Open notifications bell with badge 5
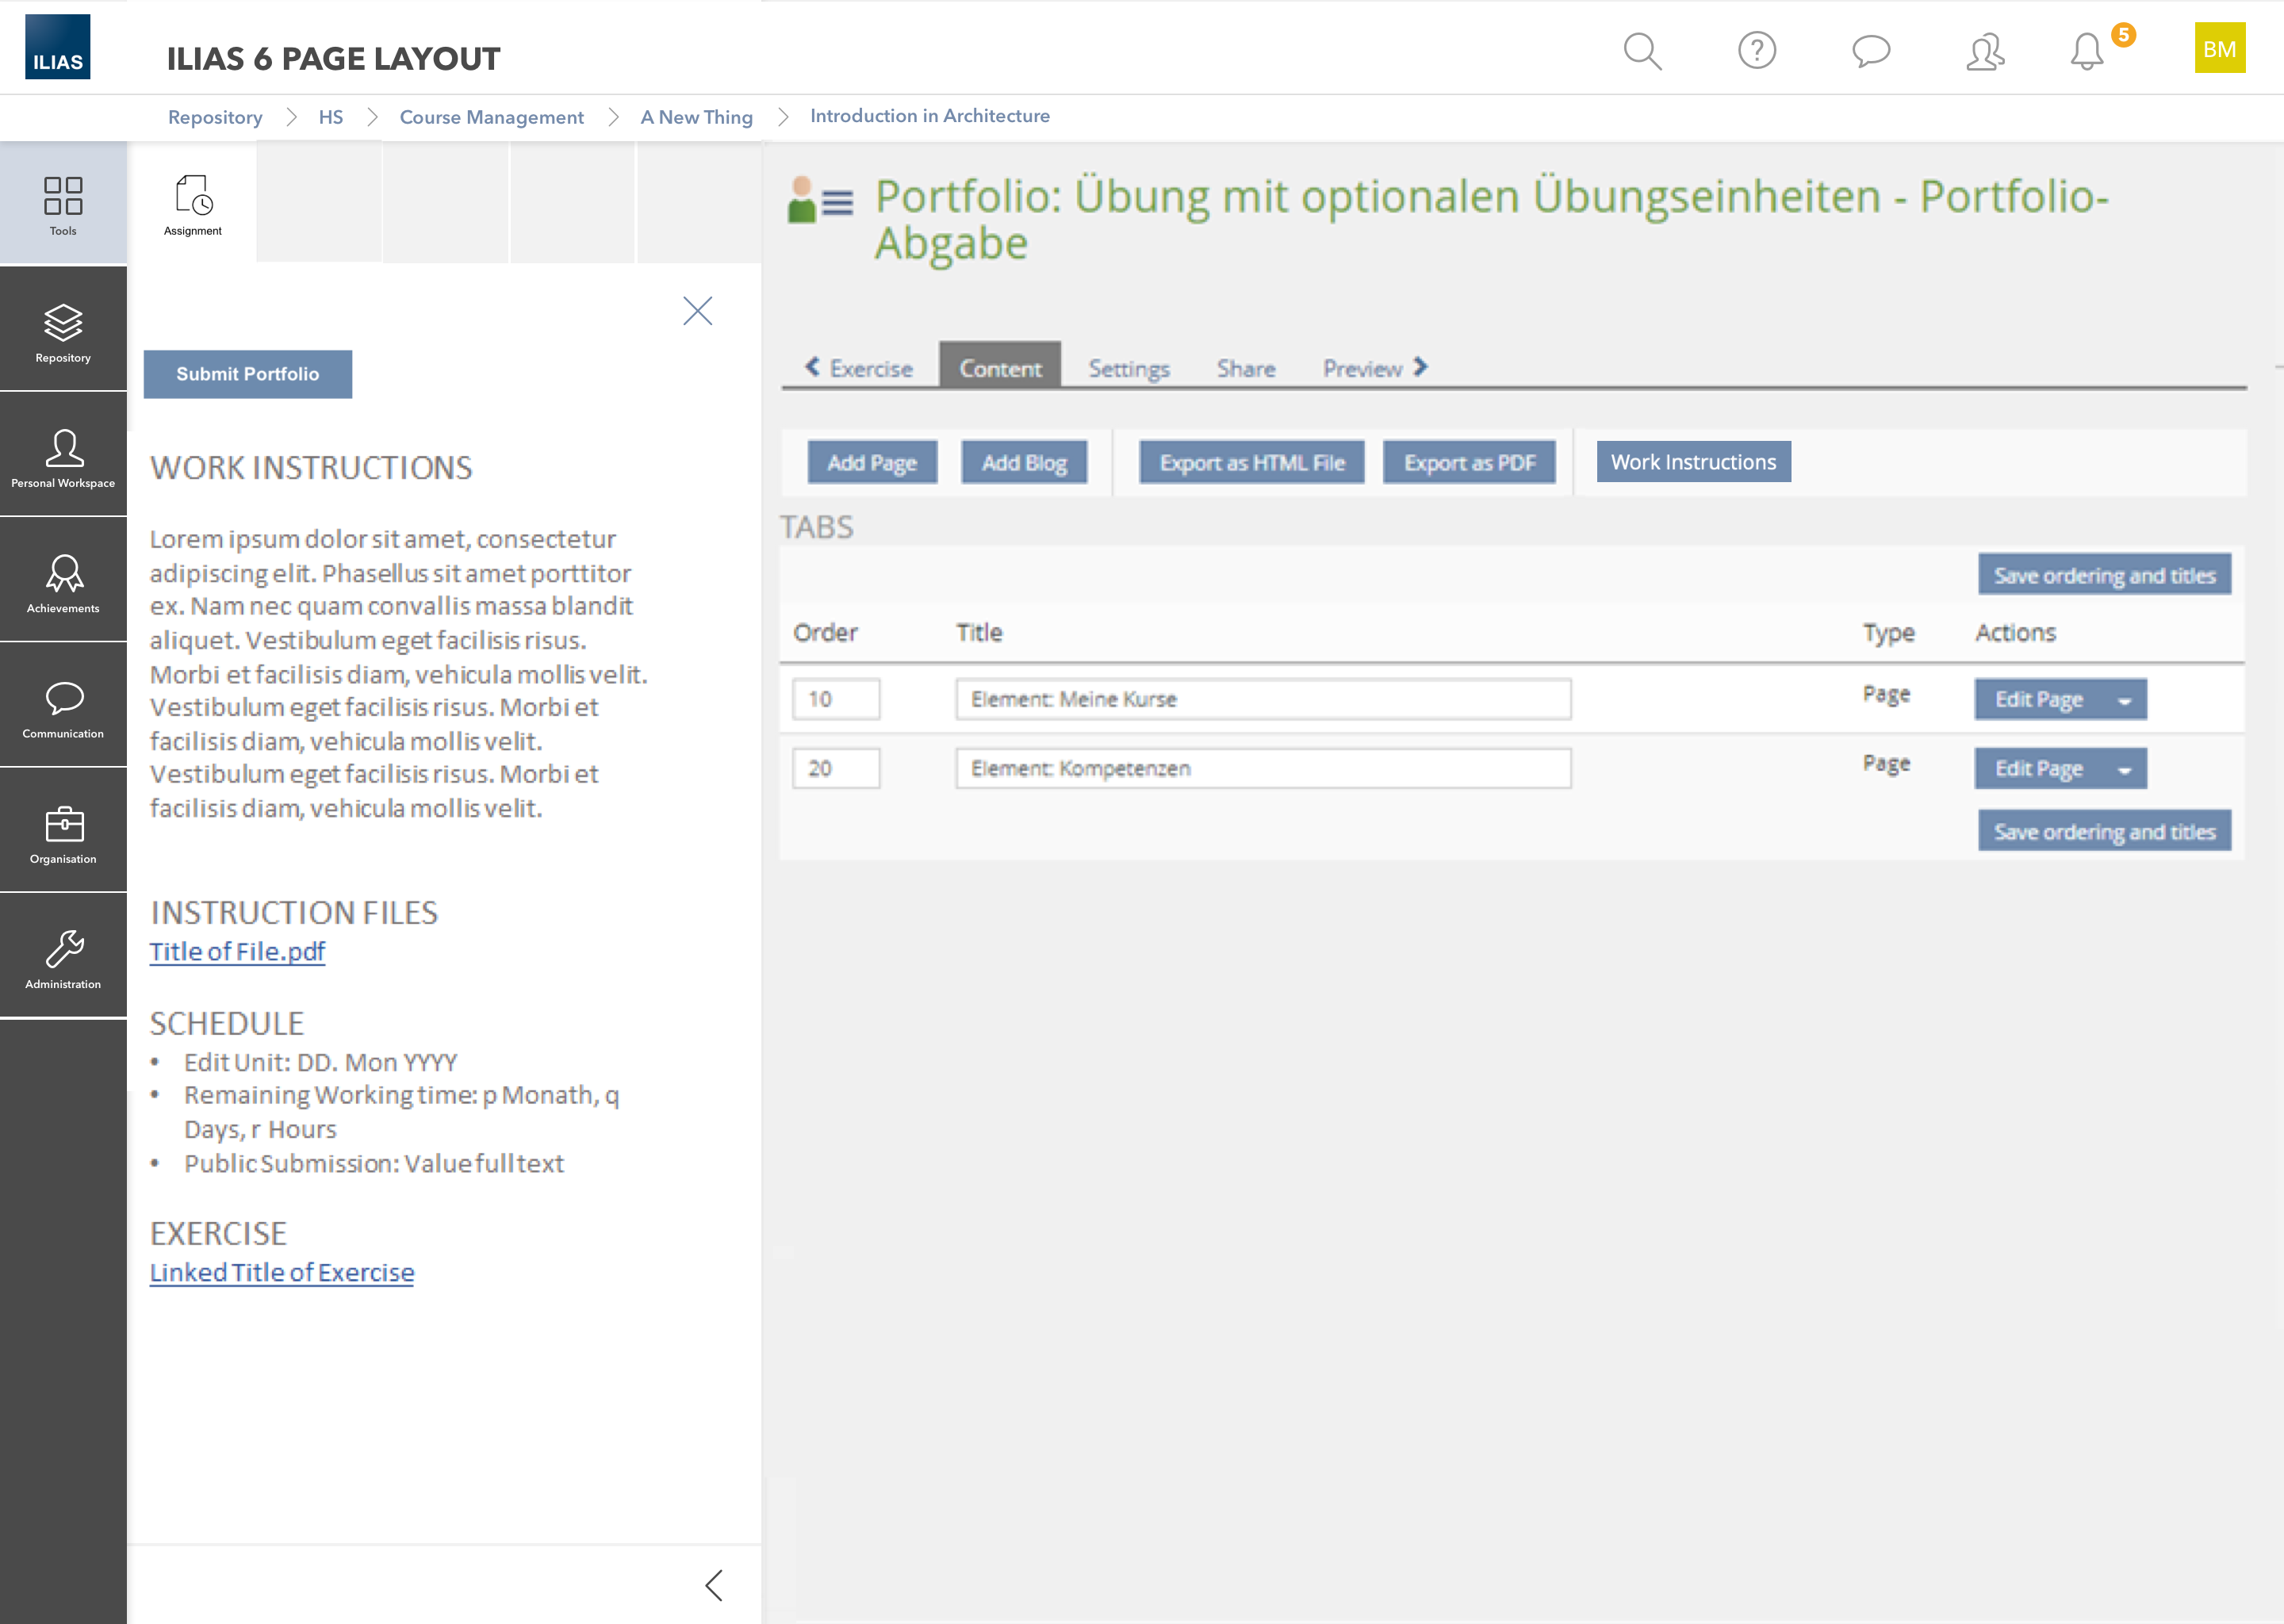Image resolution: width=2284 pixels, height=1624 pixels. coord(2088,51)
